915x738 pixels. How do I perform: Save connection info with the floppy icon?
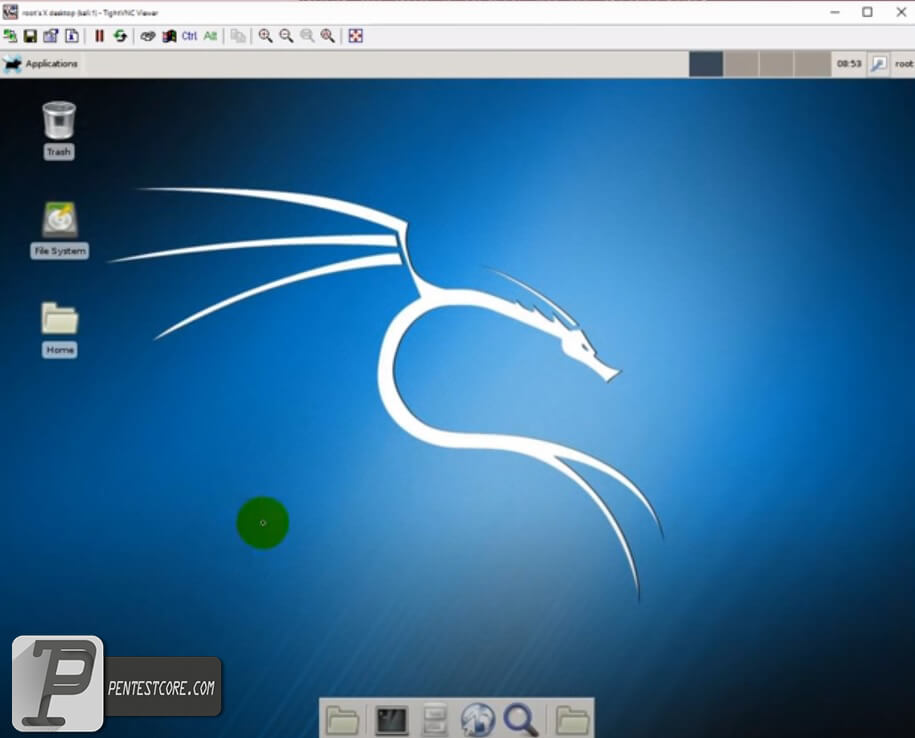pos(30,36)
